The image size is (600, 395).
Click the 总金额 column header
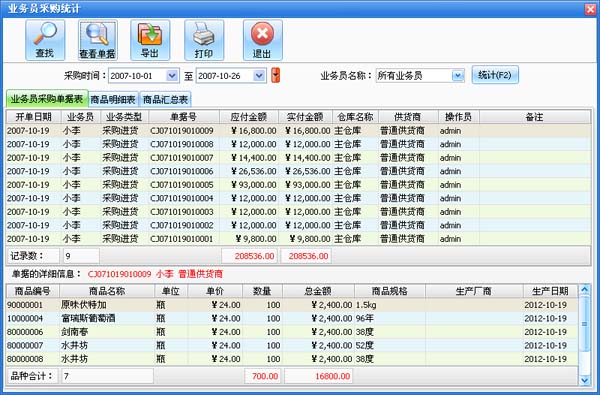pyautogui.click(x=318, y=291)
